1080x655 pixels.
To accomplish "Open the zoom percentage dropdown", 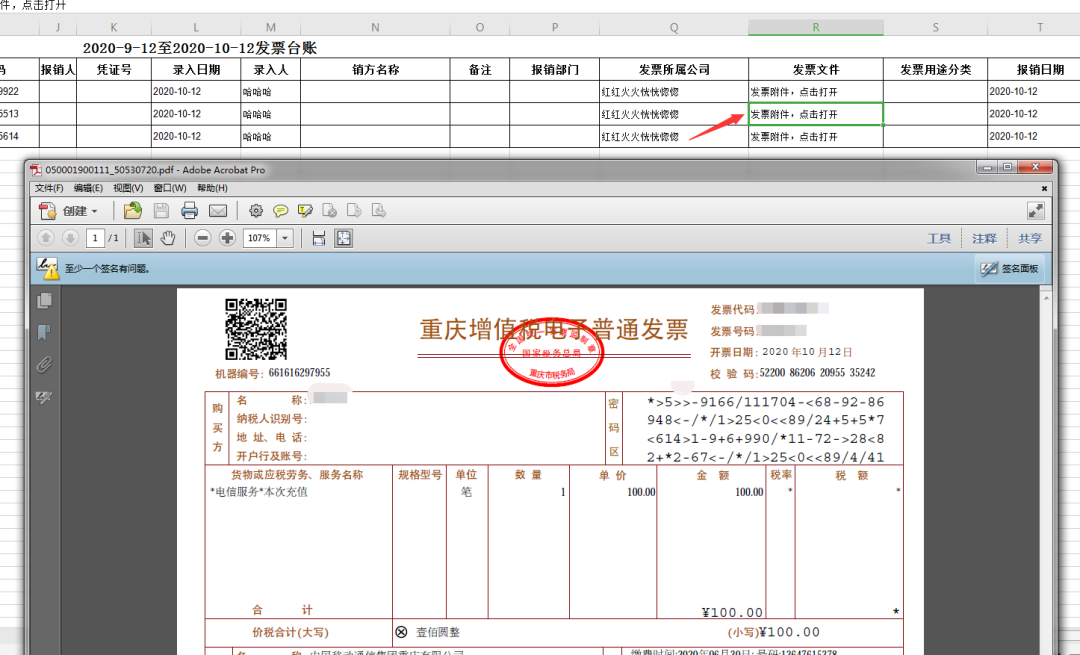I will tap(285, 237).
